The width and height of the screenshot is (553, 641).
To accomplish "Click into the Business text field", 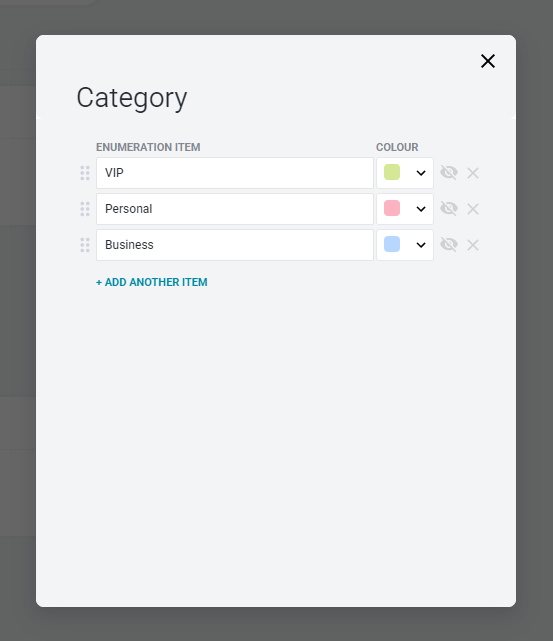I will click(235, 245).
